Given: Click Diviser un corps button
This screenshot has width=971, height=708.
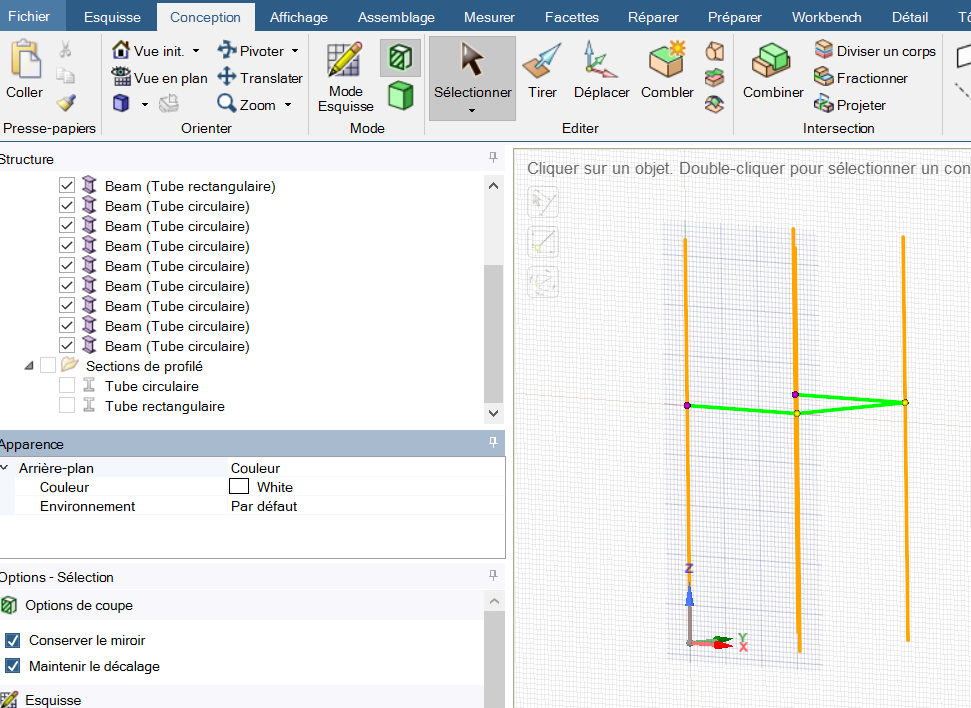Looking at the screenshot, I should (x=875, y=51).
